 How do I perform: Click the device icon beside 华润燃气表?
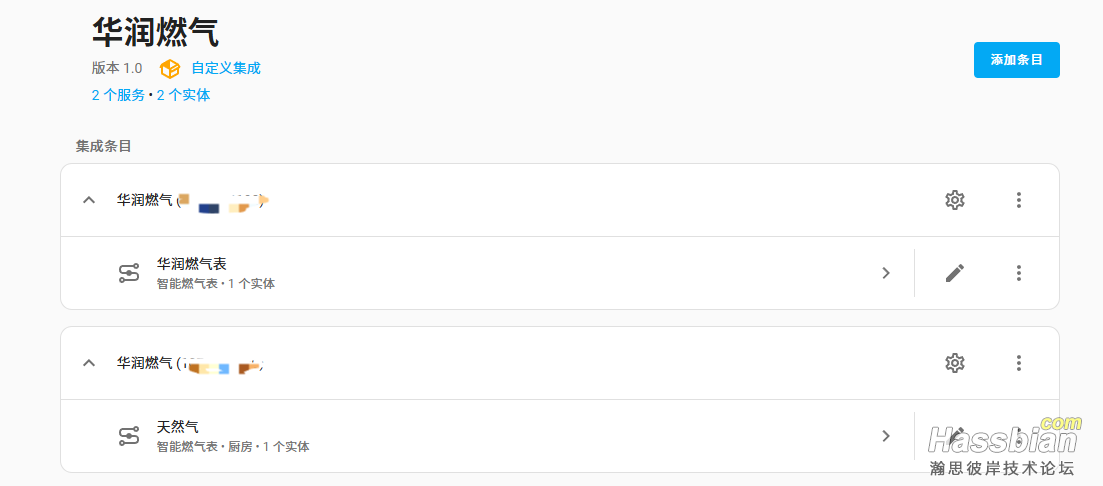129,273
